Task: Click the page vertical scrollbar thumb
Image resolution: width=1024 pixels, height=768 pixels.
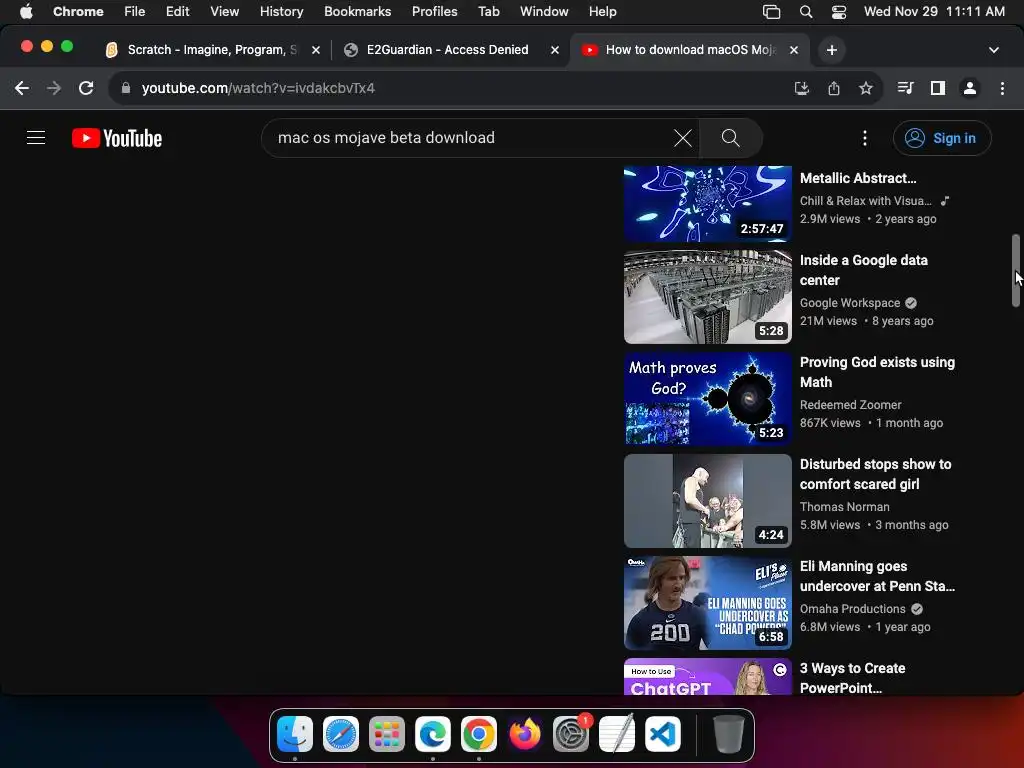Action: [1016, 270]
